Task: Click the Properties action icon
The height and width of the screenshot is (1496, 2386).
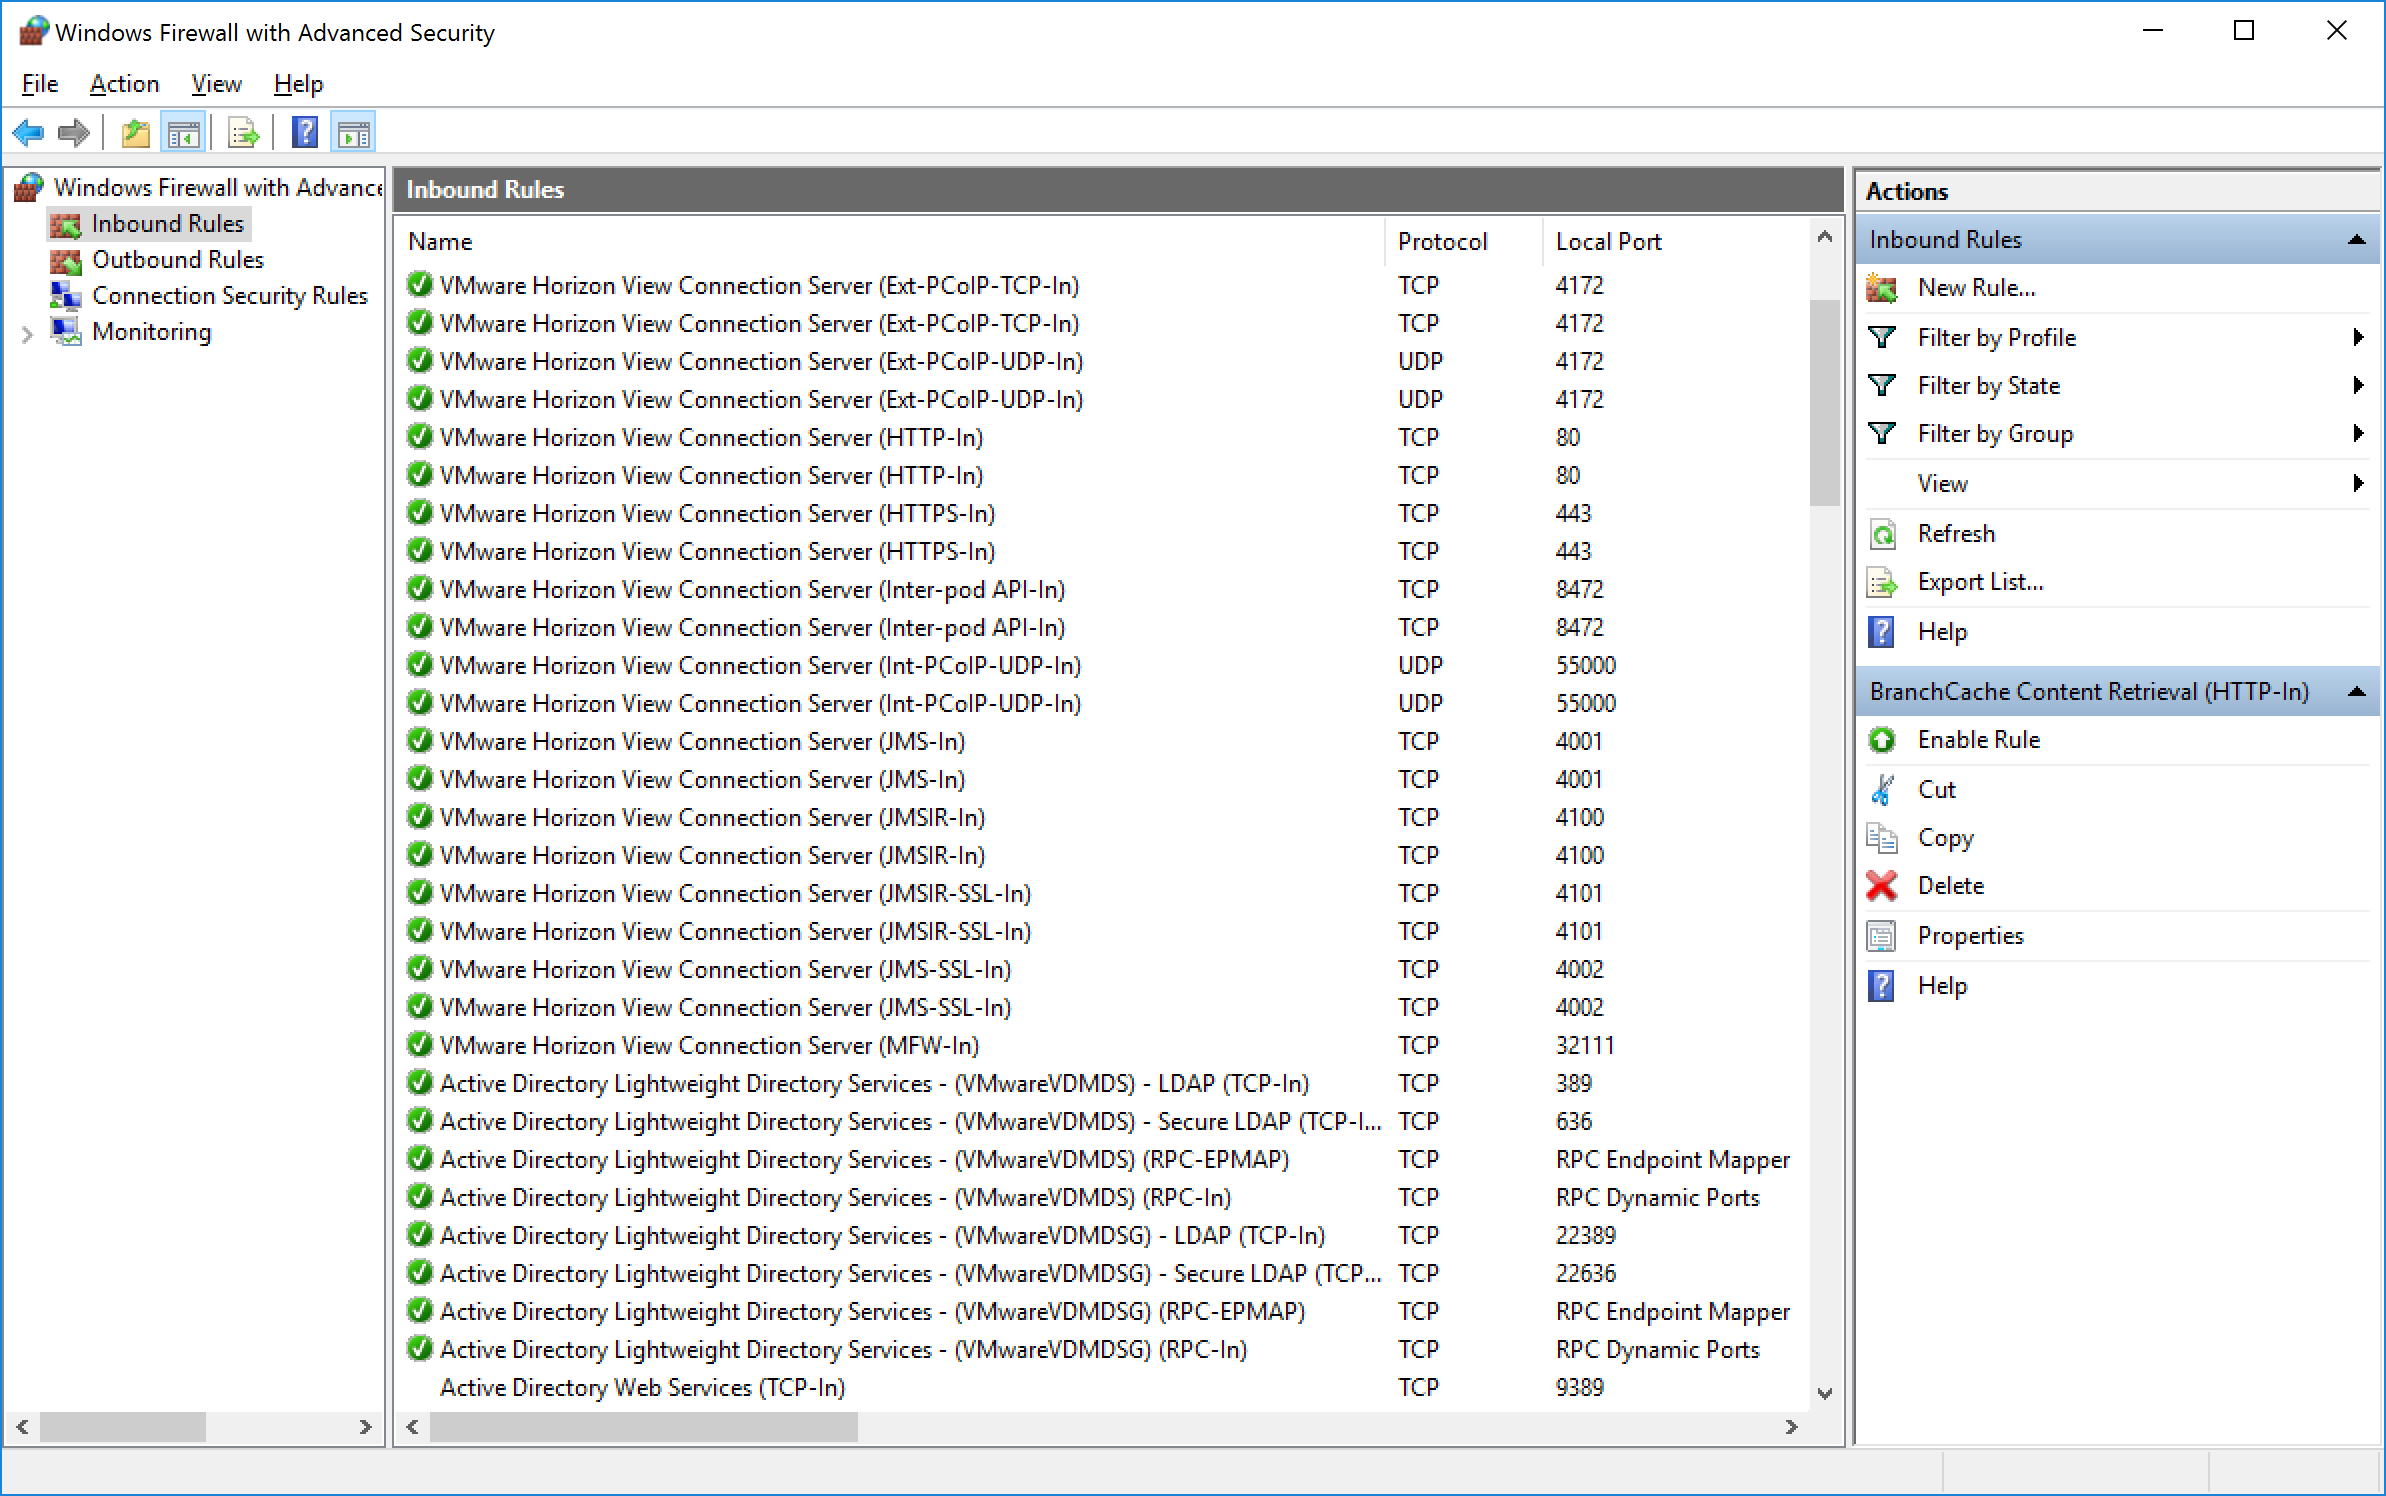Action: coord(1882,936)
